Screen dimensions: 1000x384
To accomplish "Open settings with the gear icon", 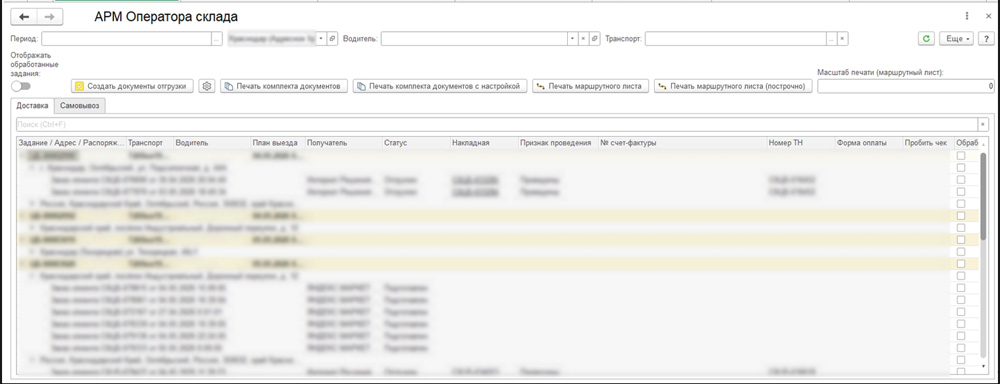I will coord(206,86).
